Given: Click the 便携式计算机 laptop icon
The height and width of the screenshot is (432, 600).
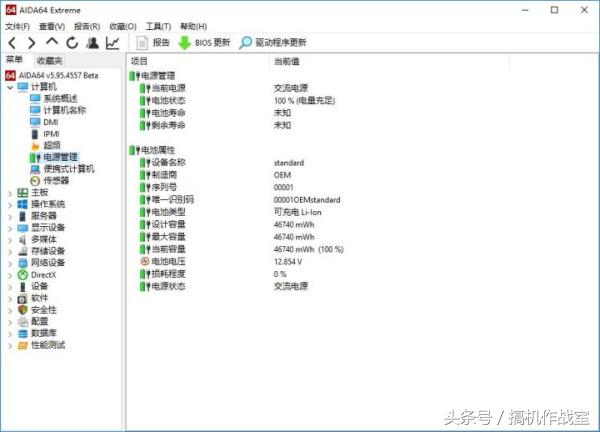Looking at the screenshot, I should pyautogui.click(x=35, y=169).
